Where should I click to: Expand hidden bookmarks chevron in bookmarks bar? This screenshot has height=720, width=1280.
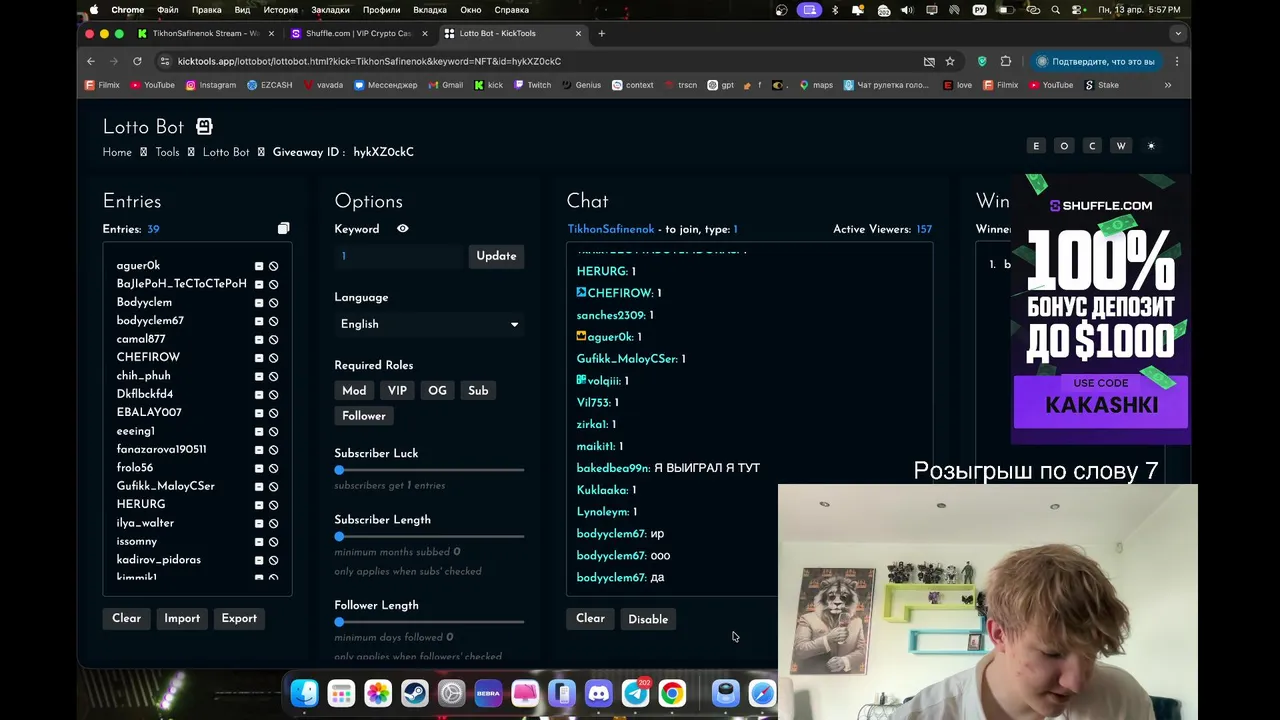coord(1168,85)
